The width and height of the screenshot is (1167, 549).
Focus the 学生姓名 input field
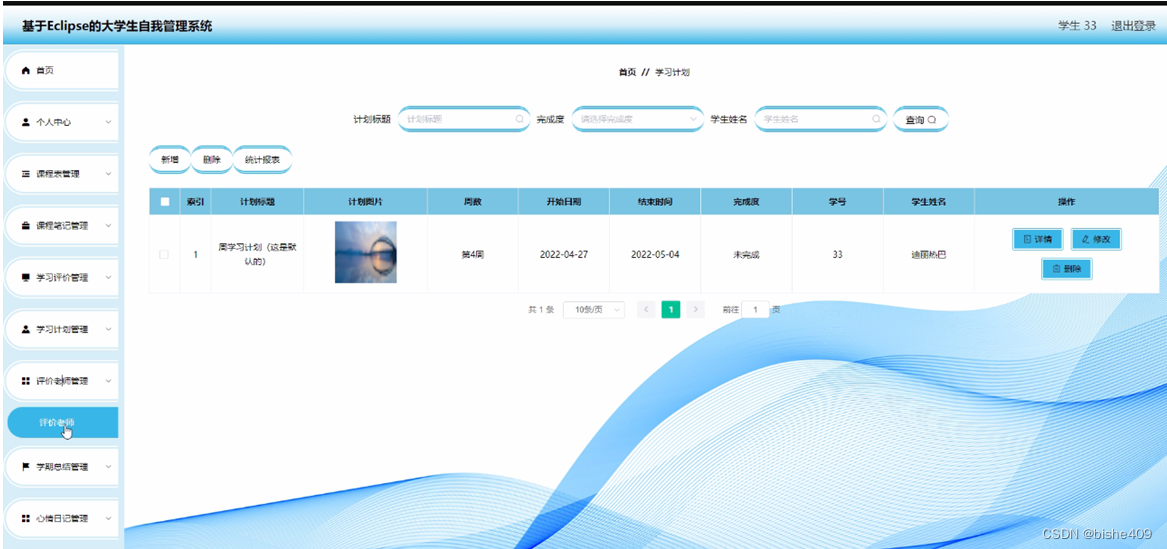coord(821,119)
